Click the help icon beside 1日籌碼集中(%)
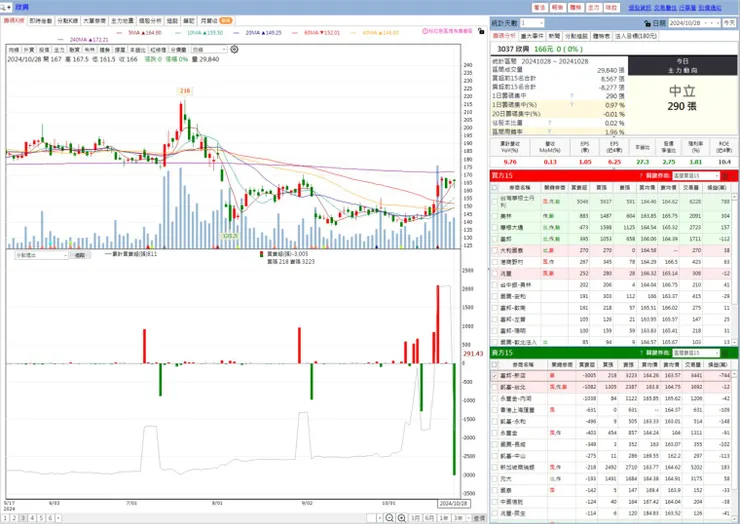740x524 pixels. pos(572,105)
